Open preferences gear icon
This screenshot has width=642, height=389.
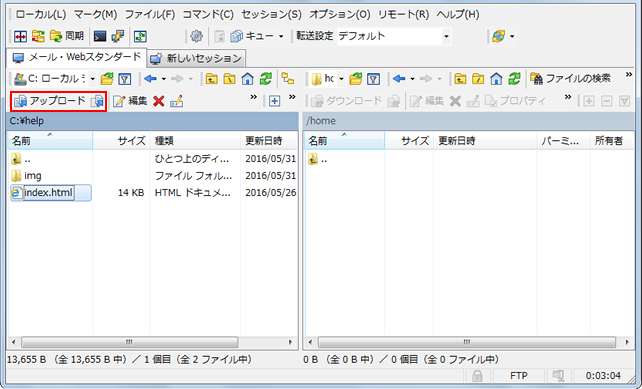point(196,36)
